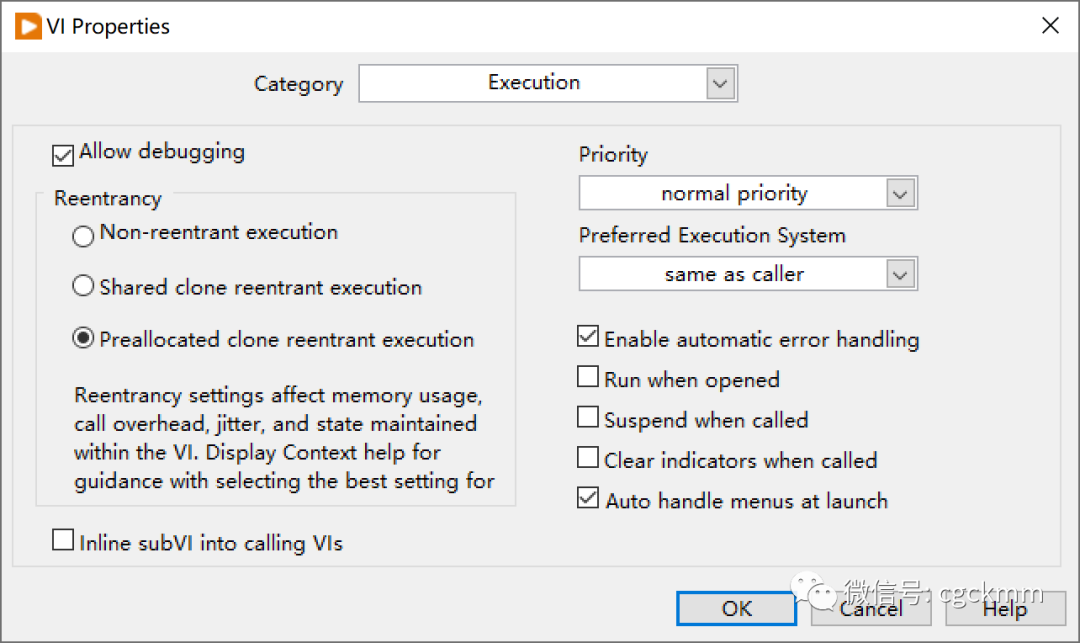Check the Suspend when called box

click(589, 418)
